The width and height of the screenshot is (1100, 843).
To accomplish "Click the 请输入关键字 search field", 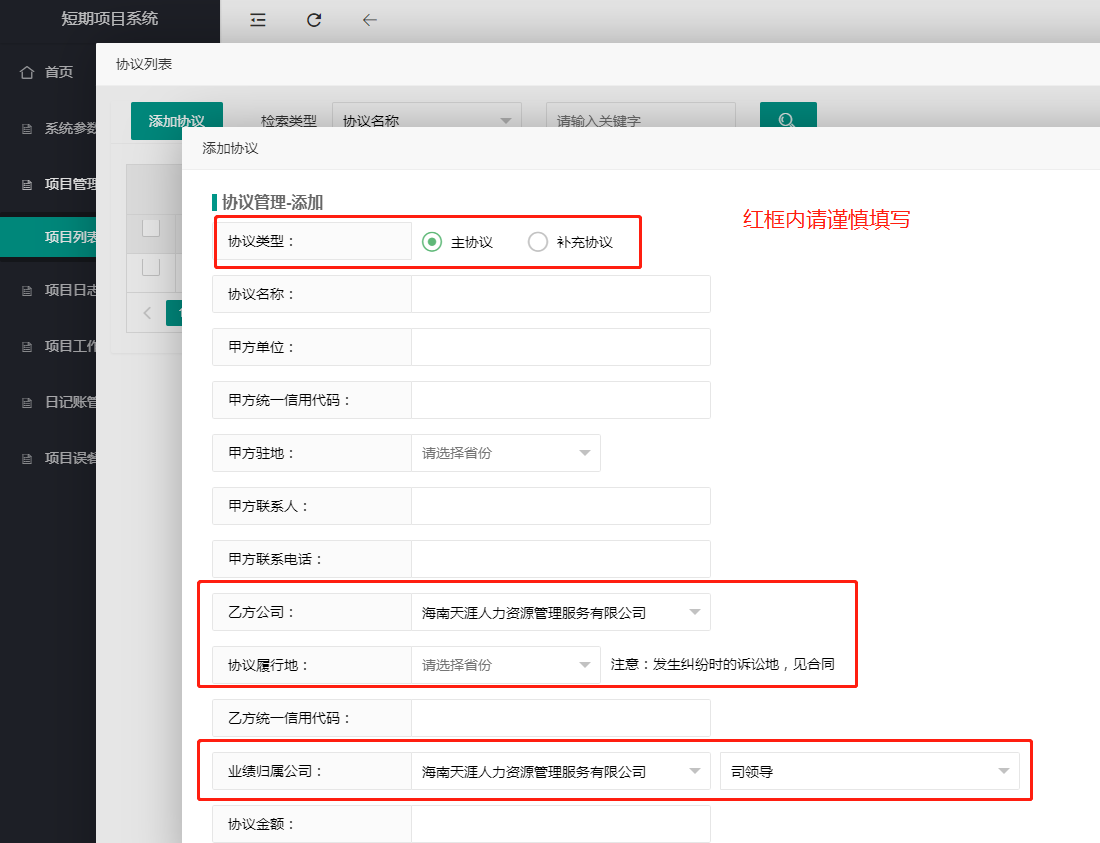I will coord(640,116).
